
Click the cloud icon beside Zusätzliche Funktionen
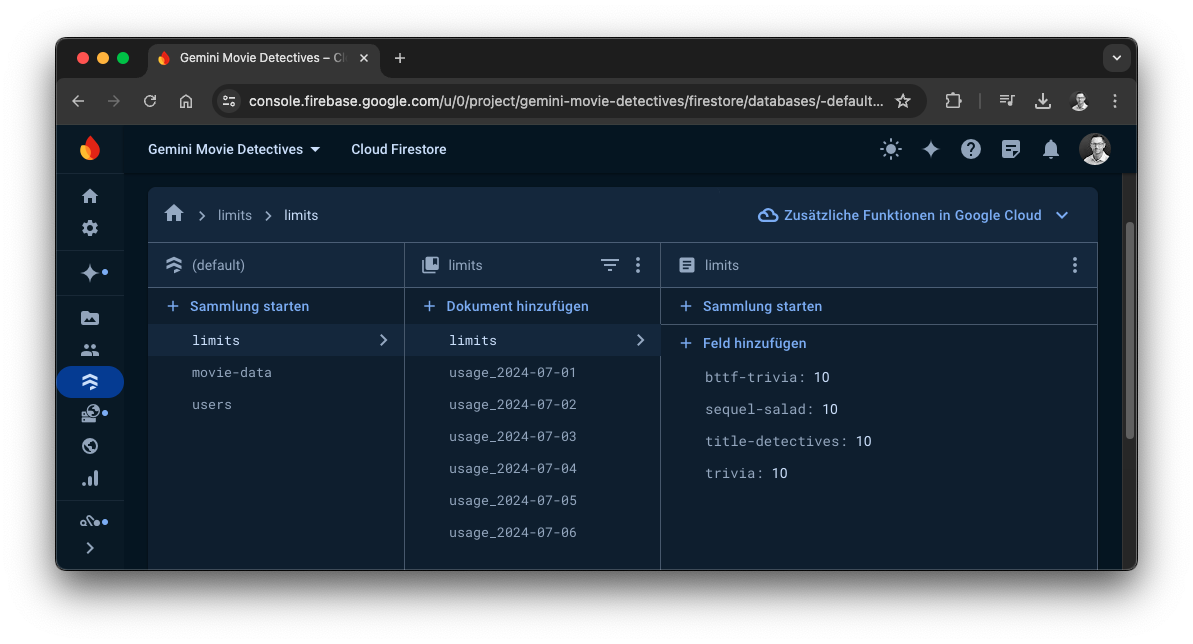click(x=768, y=215)
